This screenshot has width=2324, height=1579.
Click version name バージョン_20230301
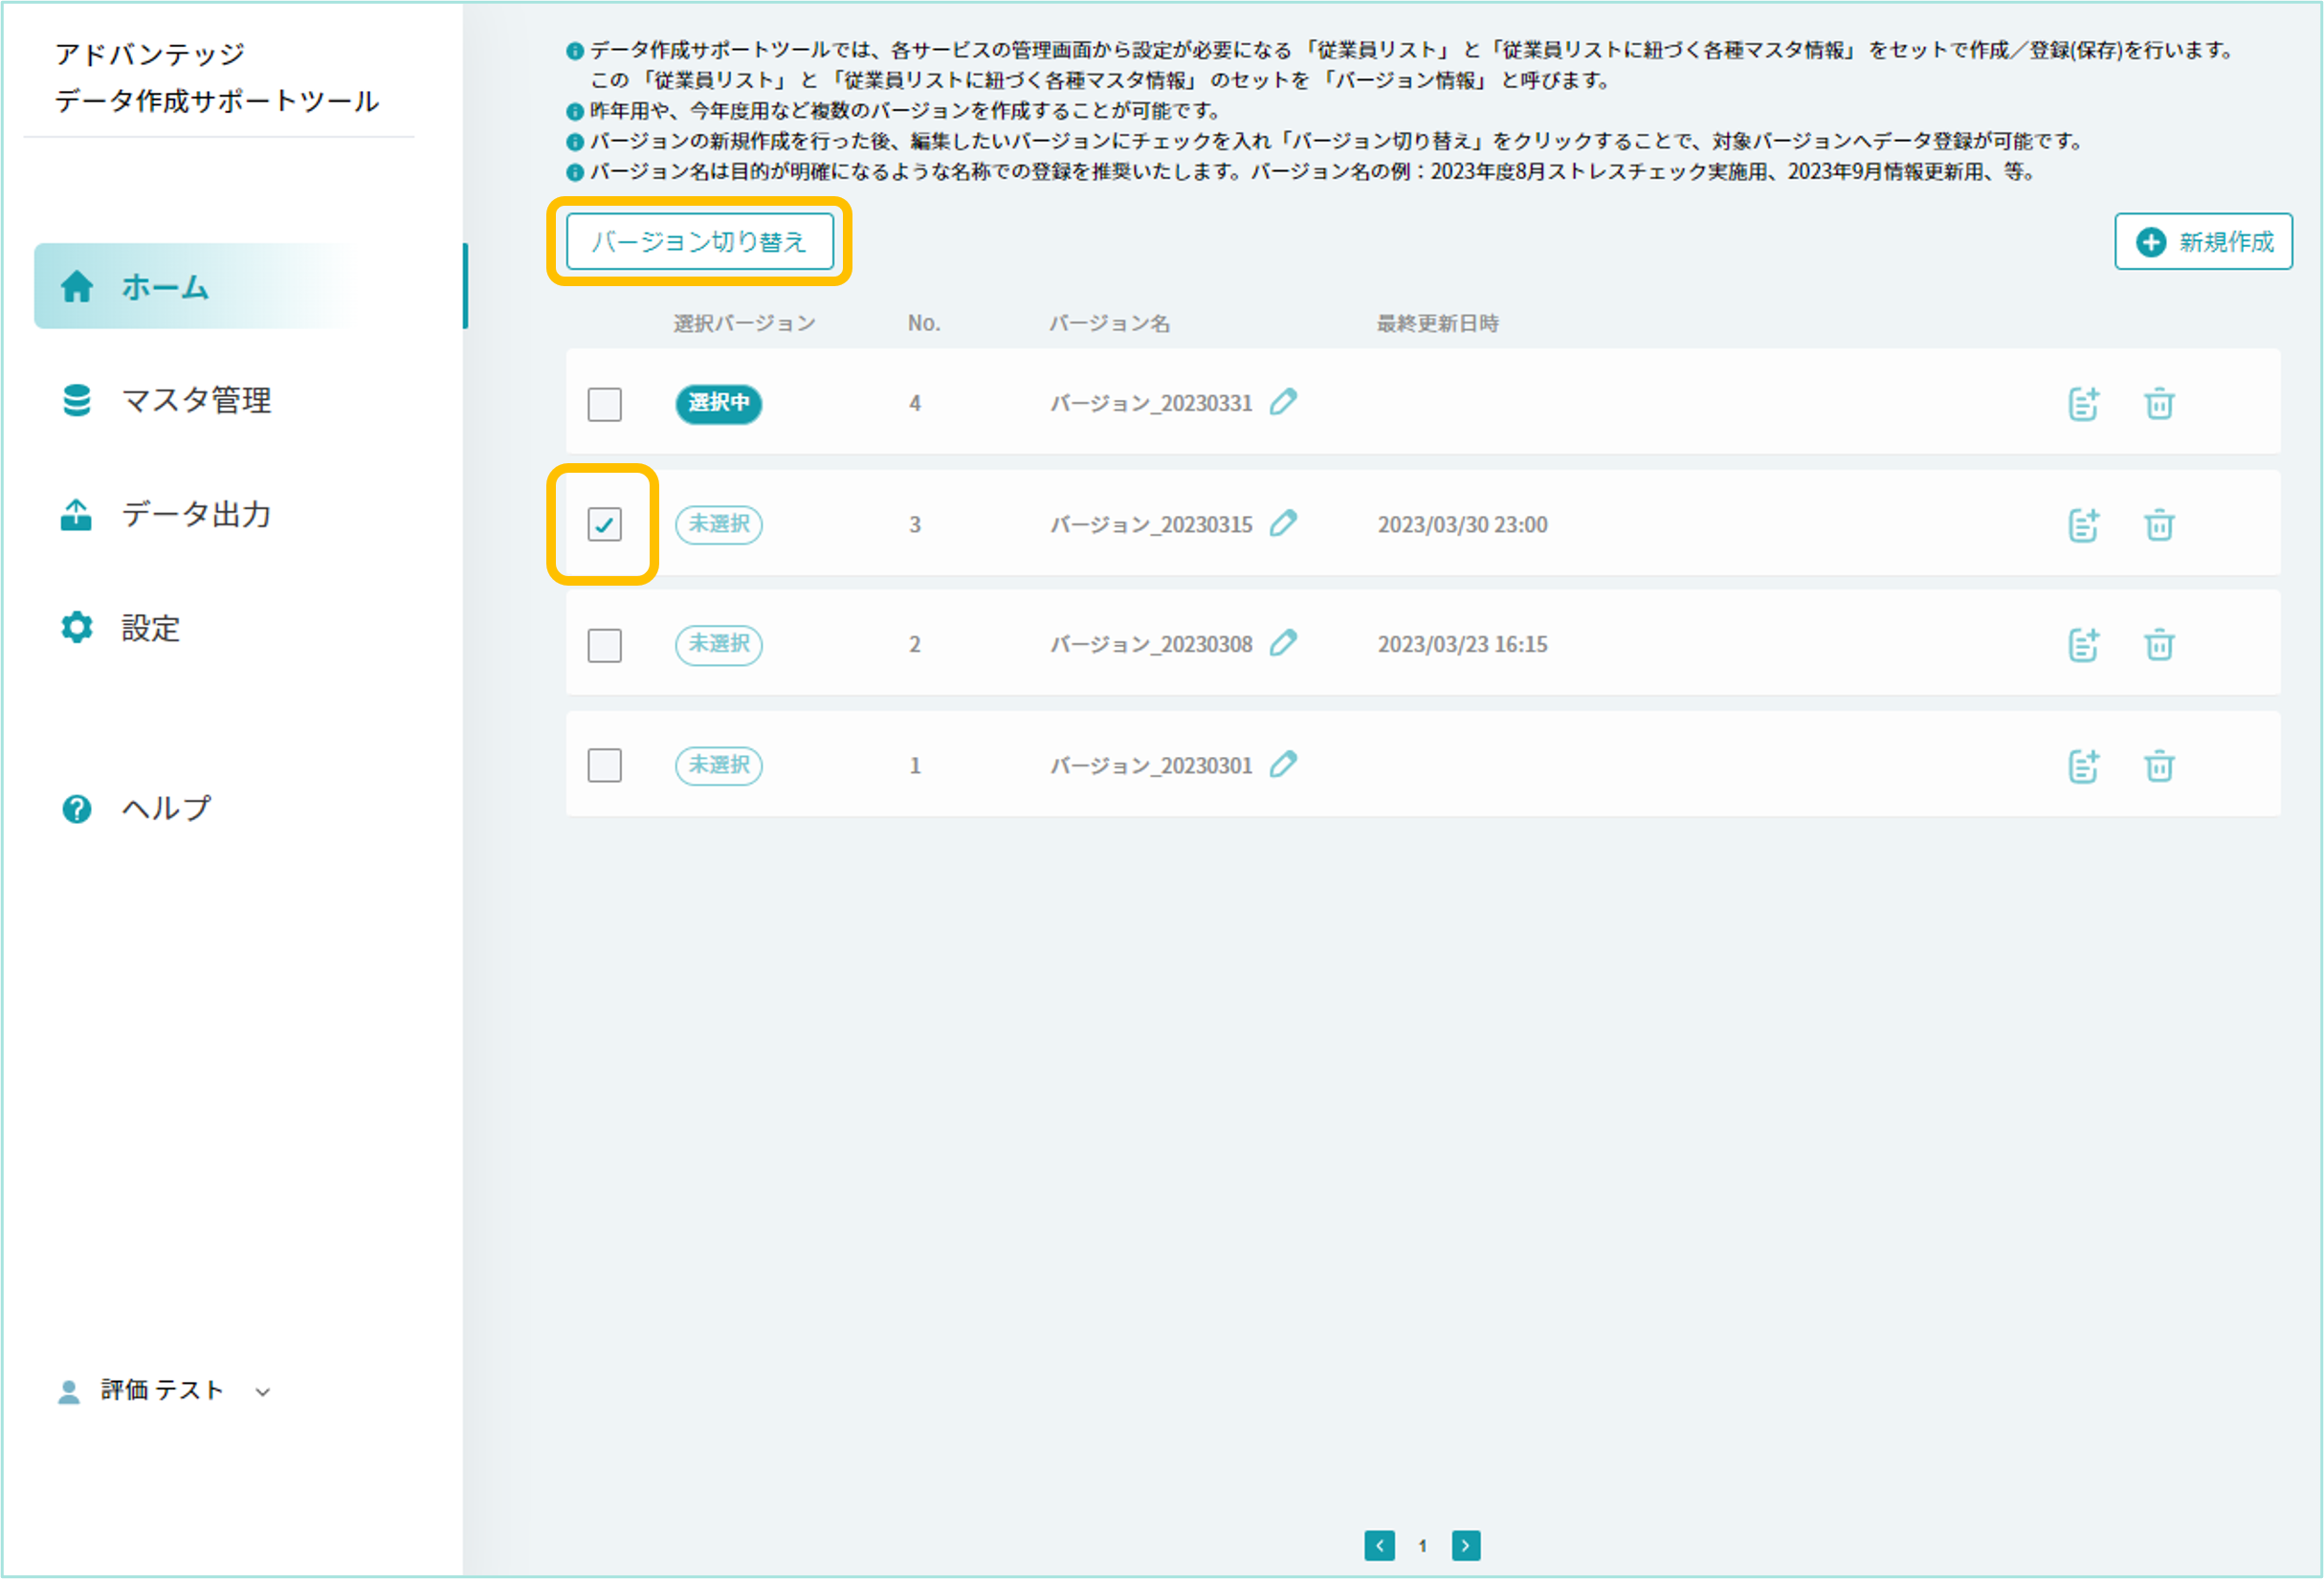pyautogui.click(x=1151, y=766)
